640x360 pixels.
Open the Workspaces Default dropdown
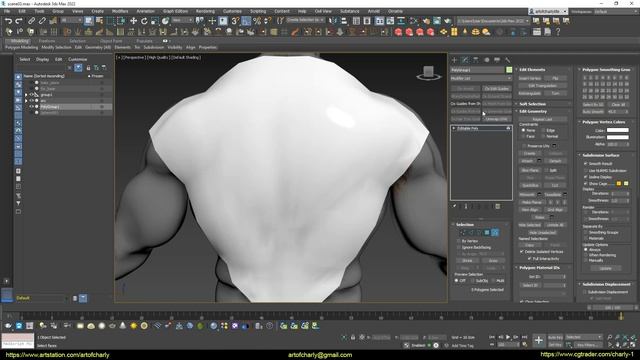coord(617,11)
